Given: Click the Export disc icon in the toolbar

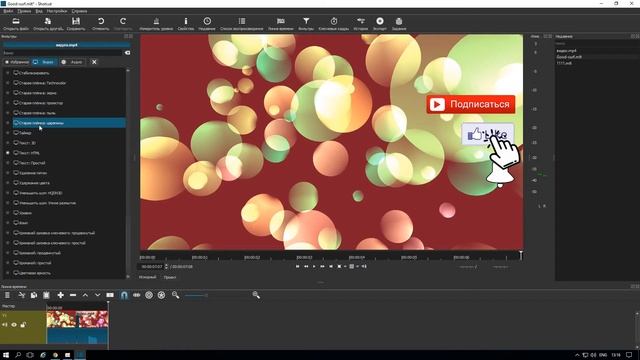Looking at the screenshot, I should point(380,21).
